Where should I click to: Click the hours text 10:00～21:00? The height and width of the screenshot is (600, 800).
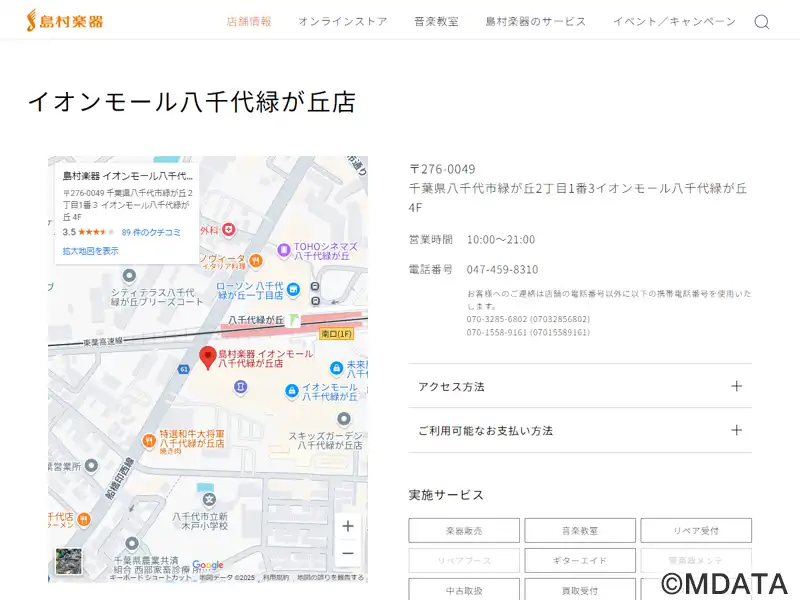point(501,239)
